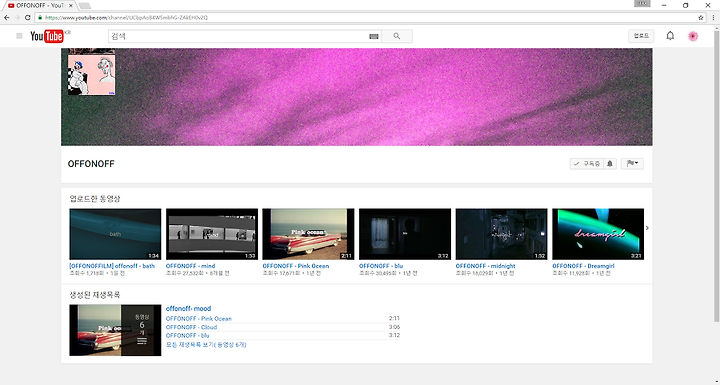
Task: Click the upload button in the header
Action: click(x=641, y=36)
